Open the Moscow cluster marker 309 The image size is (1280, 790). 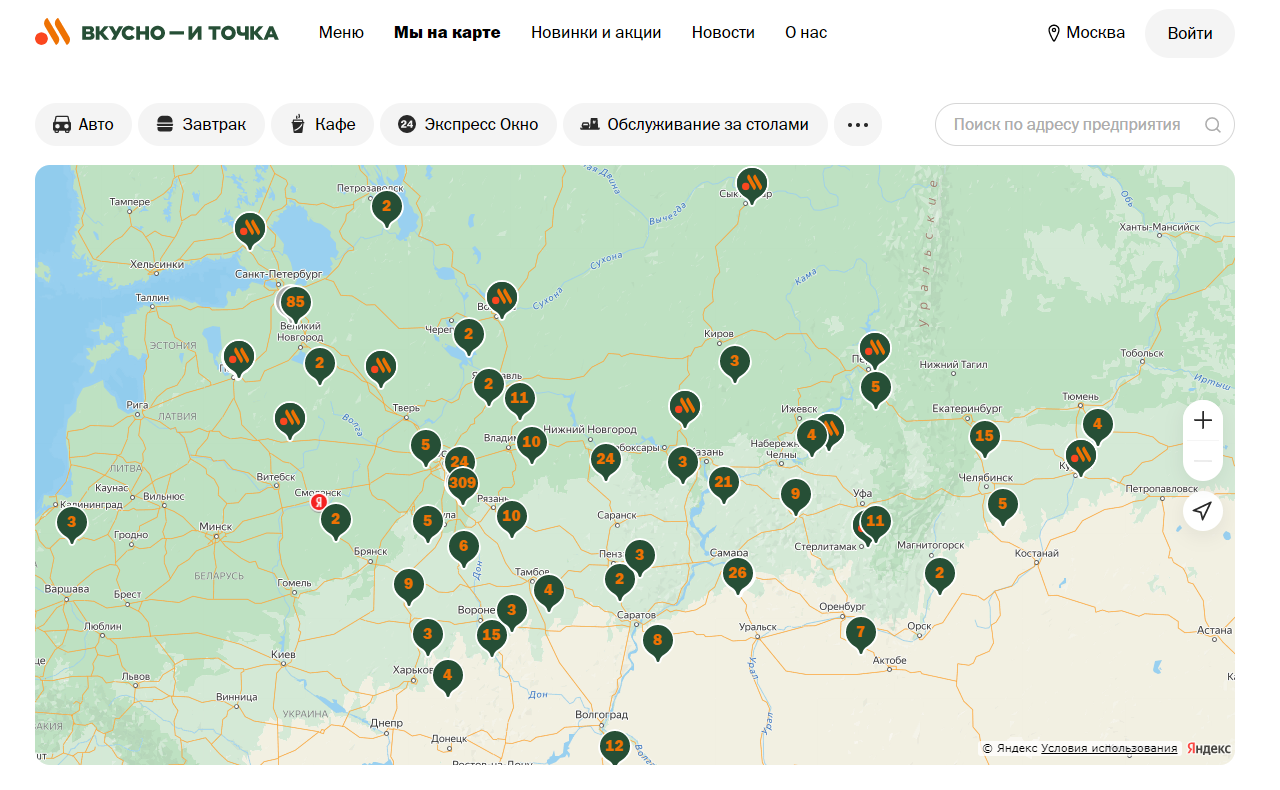coord(462,485)
